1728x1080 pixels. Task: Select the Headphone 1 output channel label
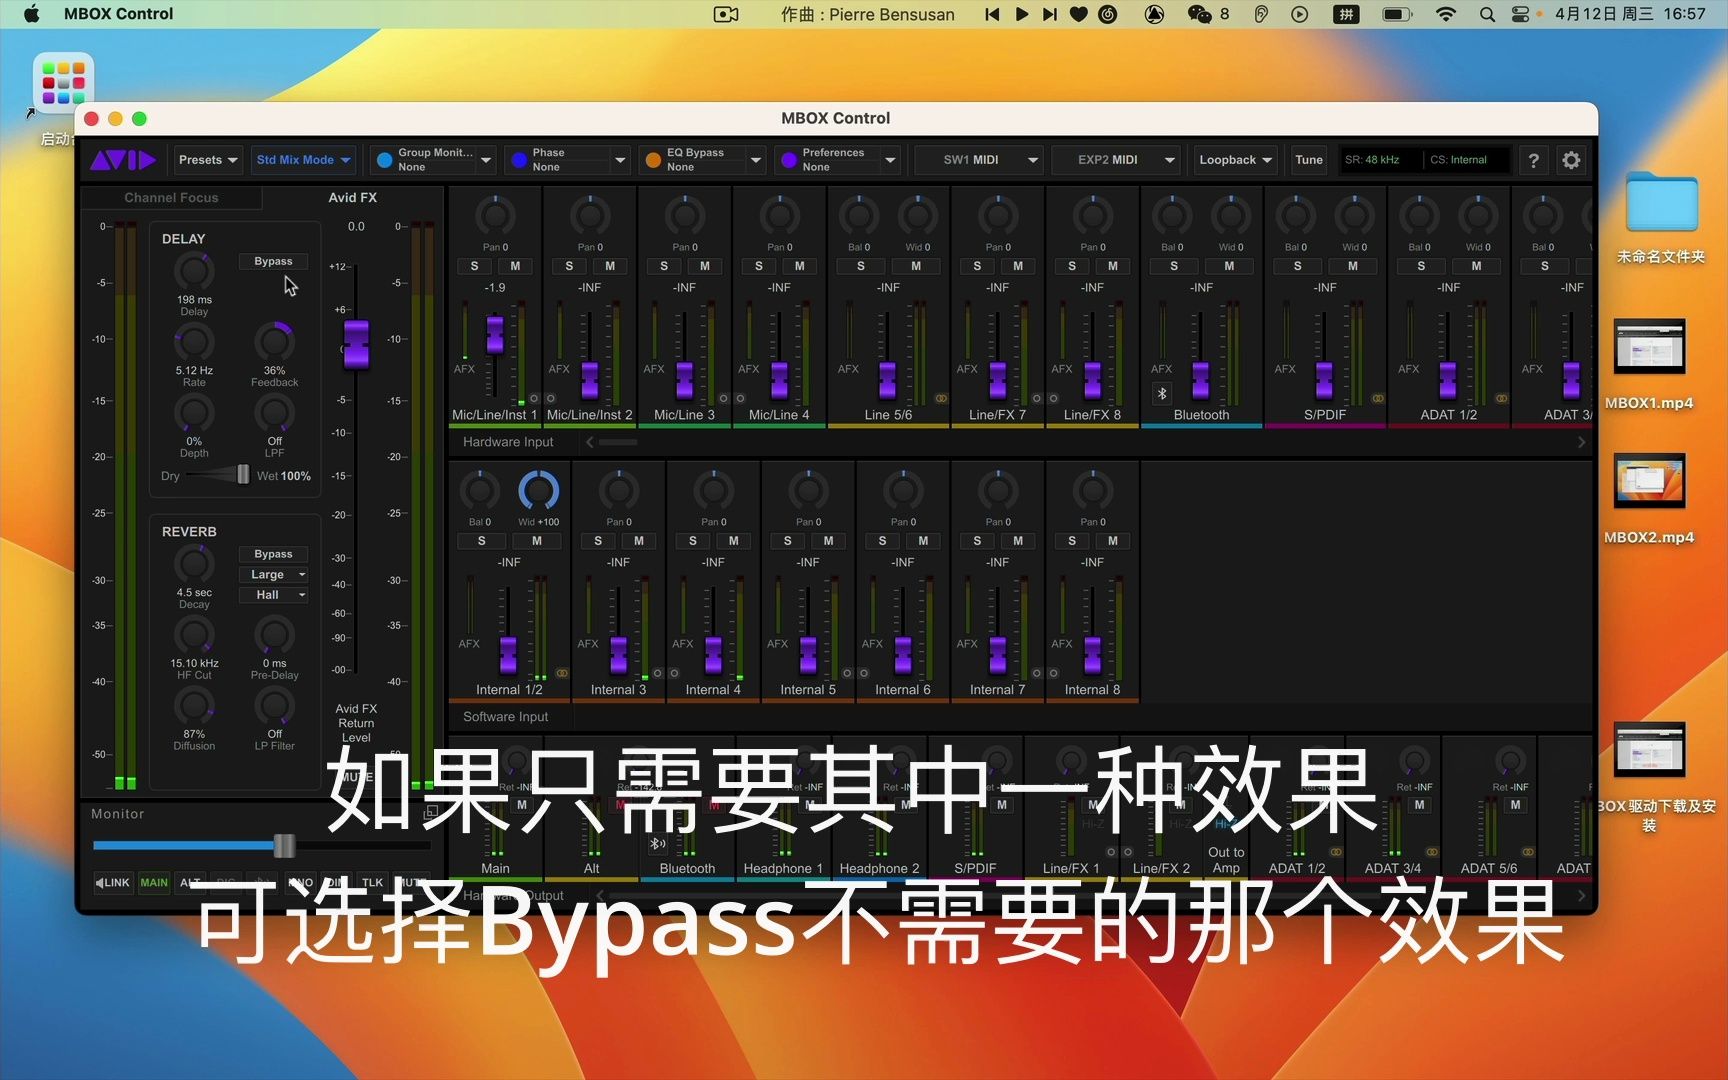point(783,869)
